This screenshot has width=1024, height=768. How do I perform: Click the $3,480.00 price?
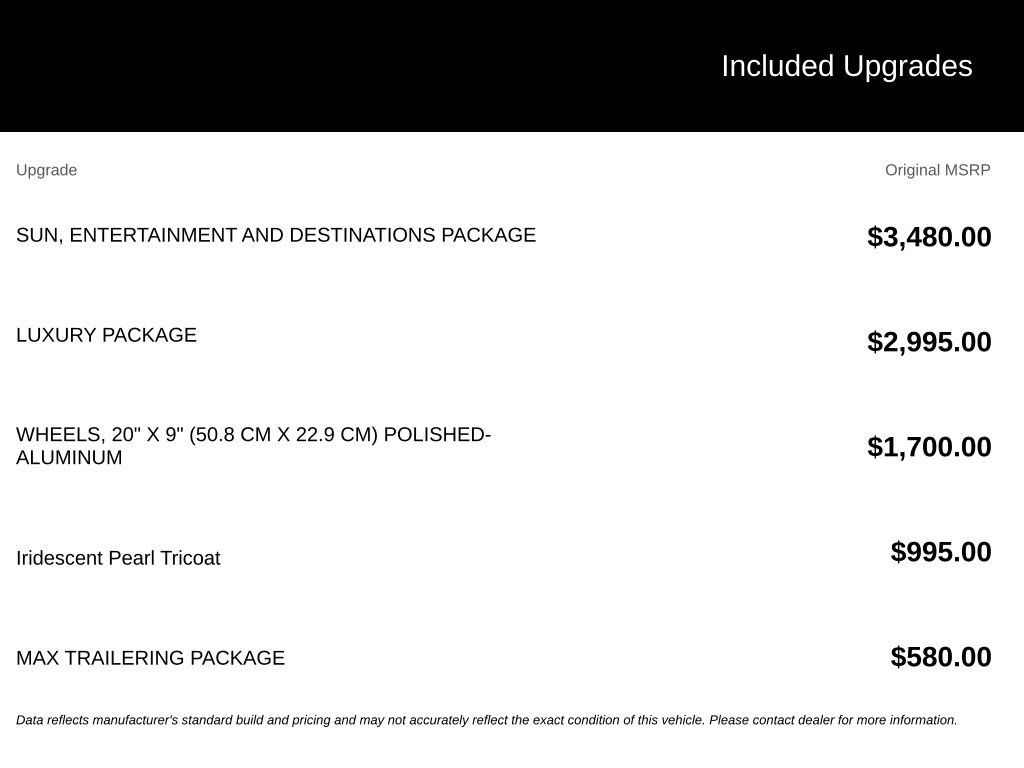929,236
